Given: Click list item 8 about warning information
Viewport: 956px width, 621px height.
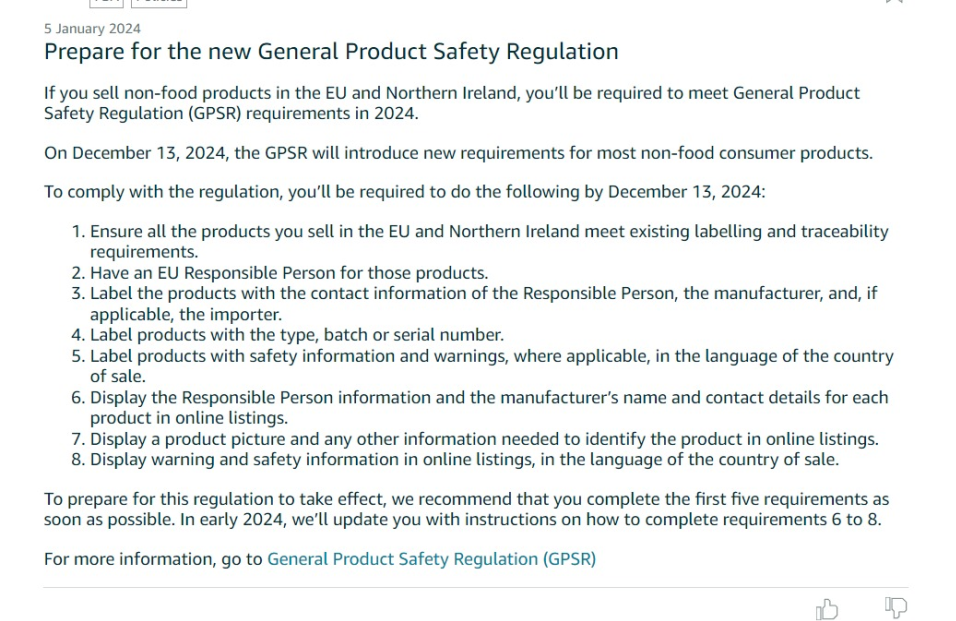Looking at the screenshot, I should click(x=455, y=459).
